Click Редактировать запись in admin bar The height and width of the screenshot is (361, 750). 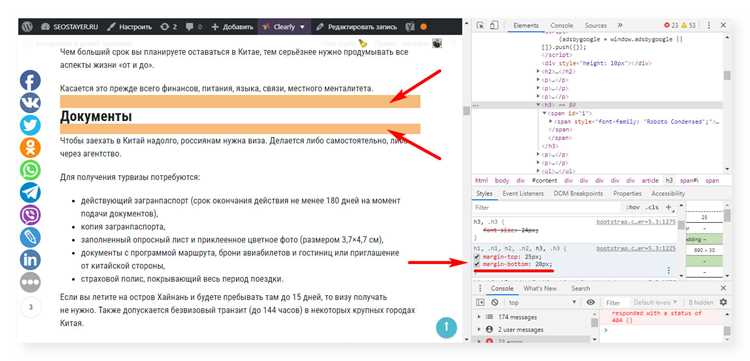click(x=356, y=27)
